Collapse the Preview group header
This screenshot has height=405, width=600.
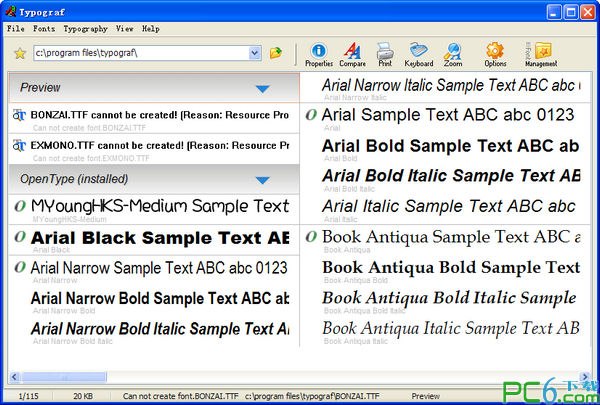[262, 89]
